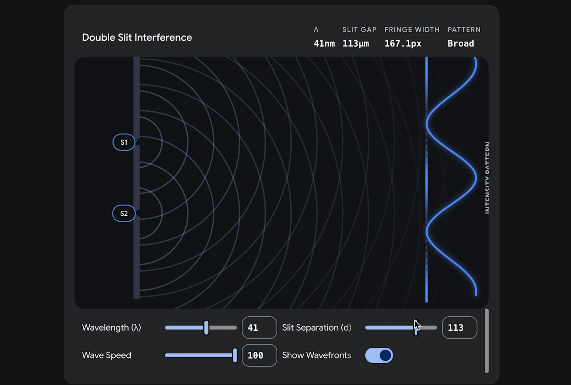Click the 113µm slit gap readout
The height and width of the screenshot is (385, 571).
pos(356,44)
